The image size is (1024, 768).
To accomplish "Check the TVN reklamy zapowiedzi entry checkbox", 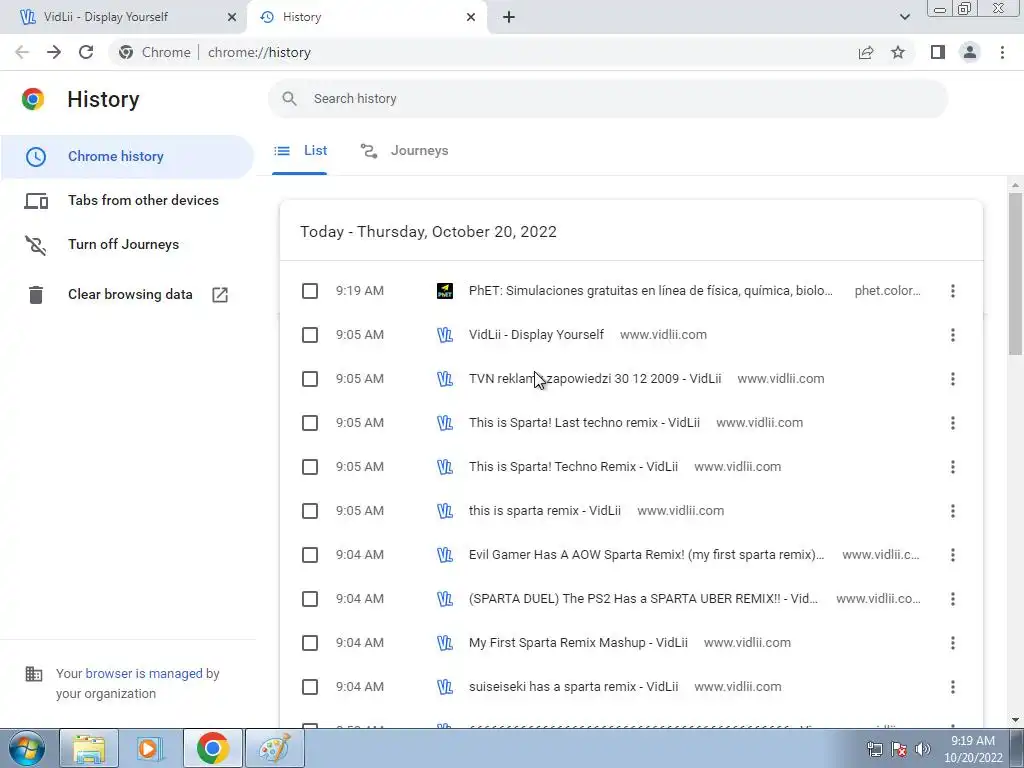I will click(310, 379).
